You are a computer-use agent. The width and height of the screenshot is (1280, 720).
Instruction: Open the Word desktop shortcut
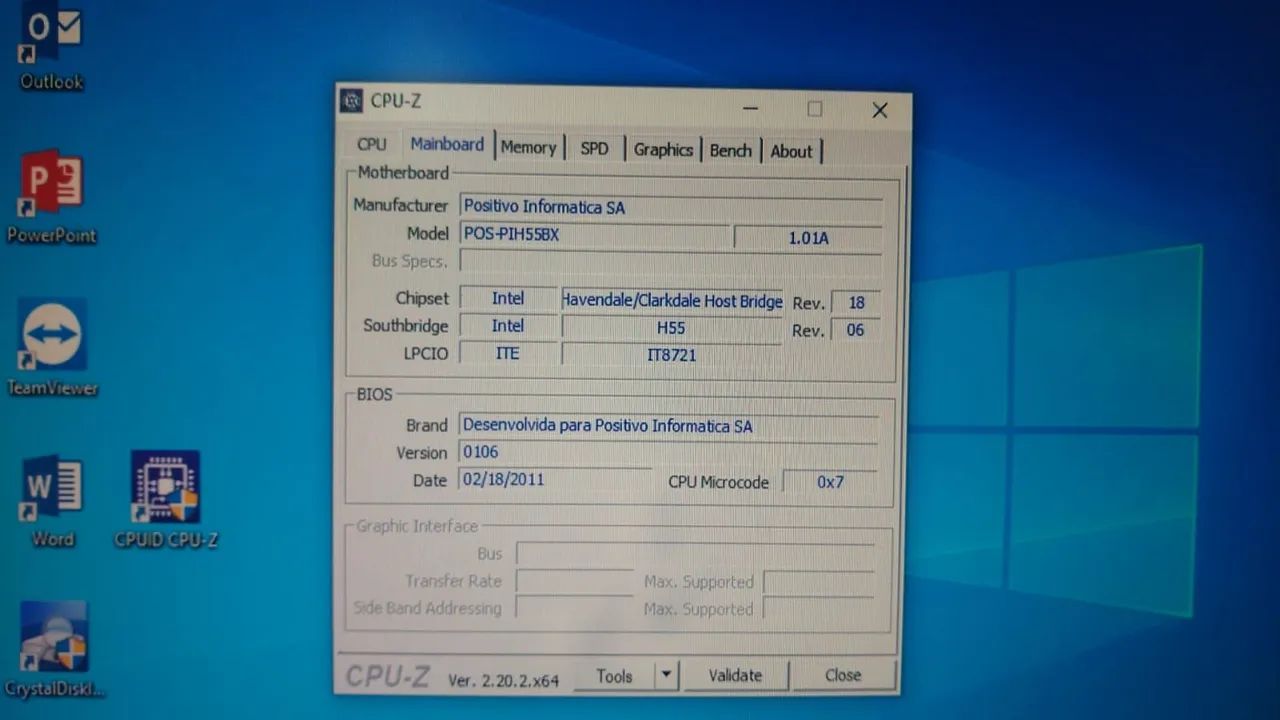point(52,502)
